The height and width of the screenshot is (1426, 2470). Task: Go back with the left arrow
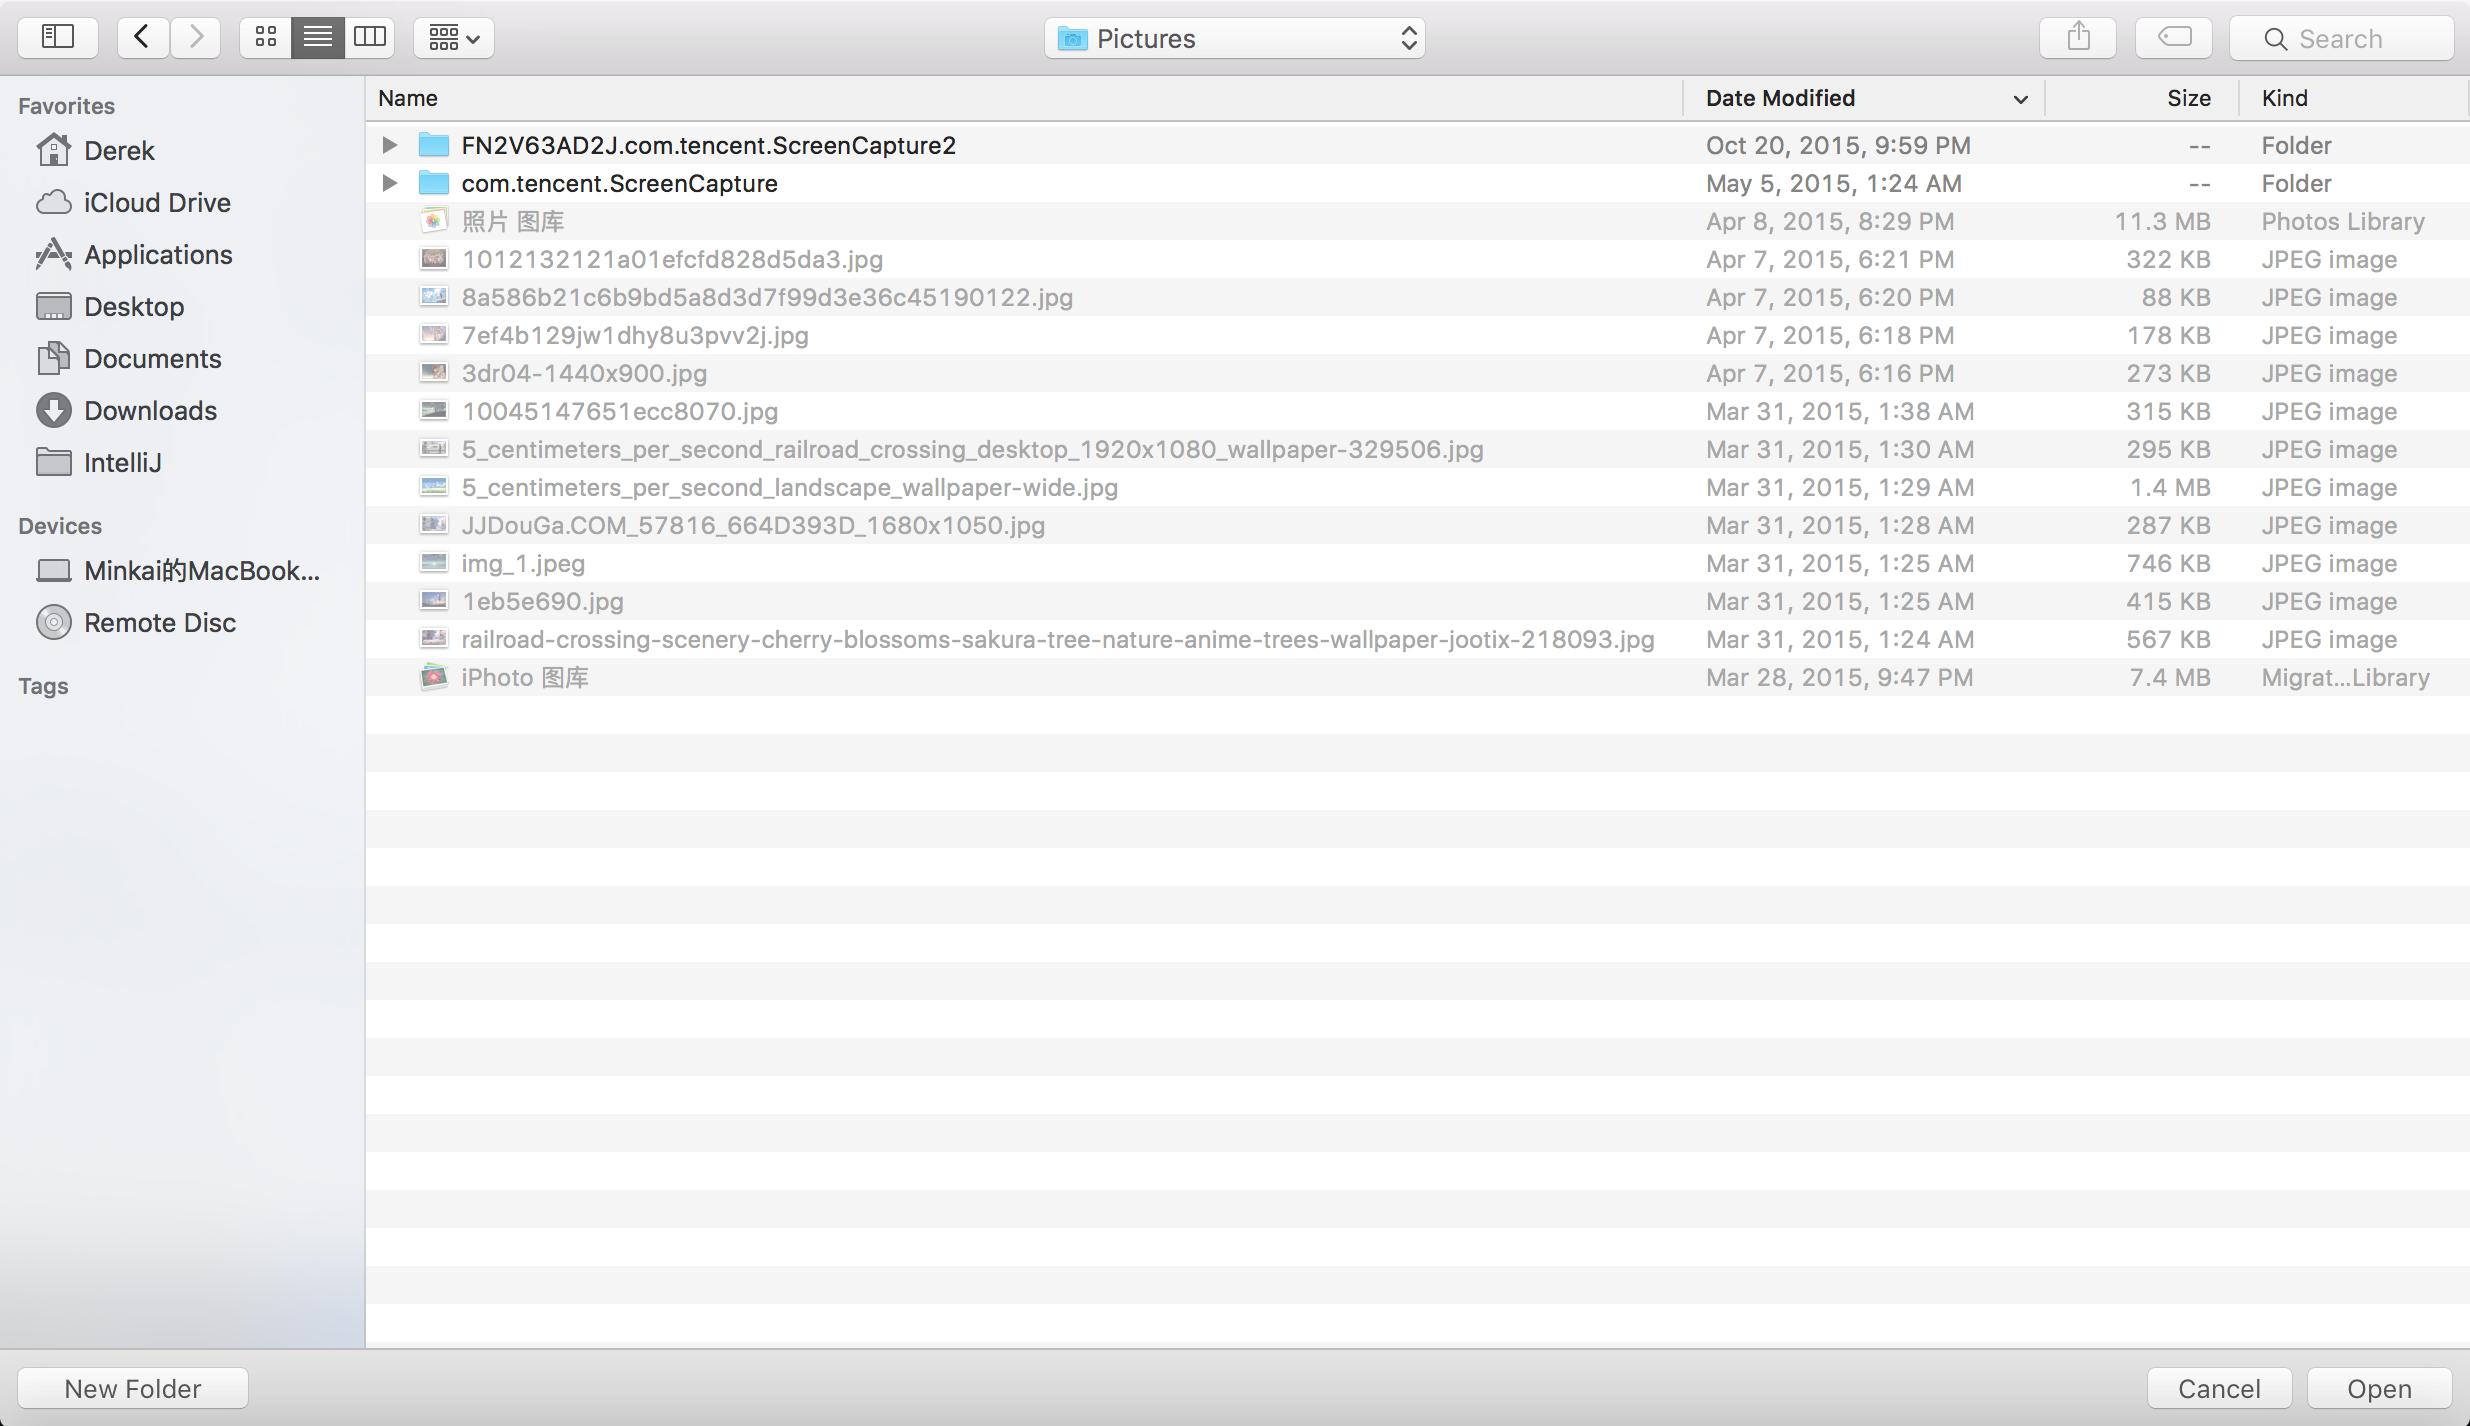(x=143, y=38)
